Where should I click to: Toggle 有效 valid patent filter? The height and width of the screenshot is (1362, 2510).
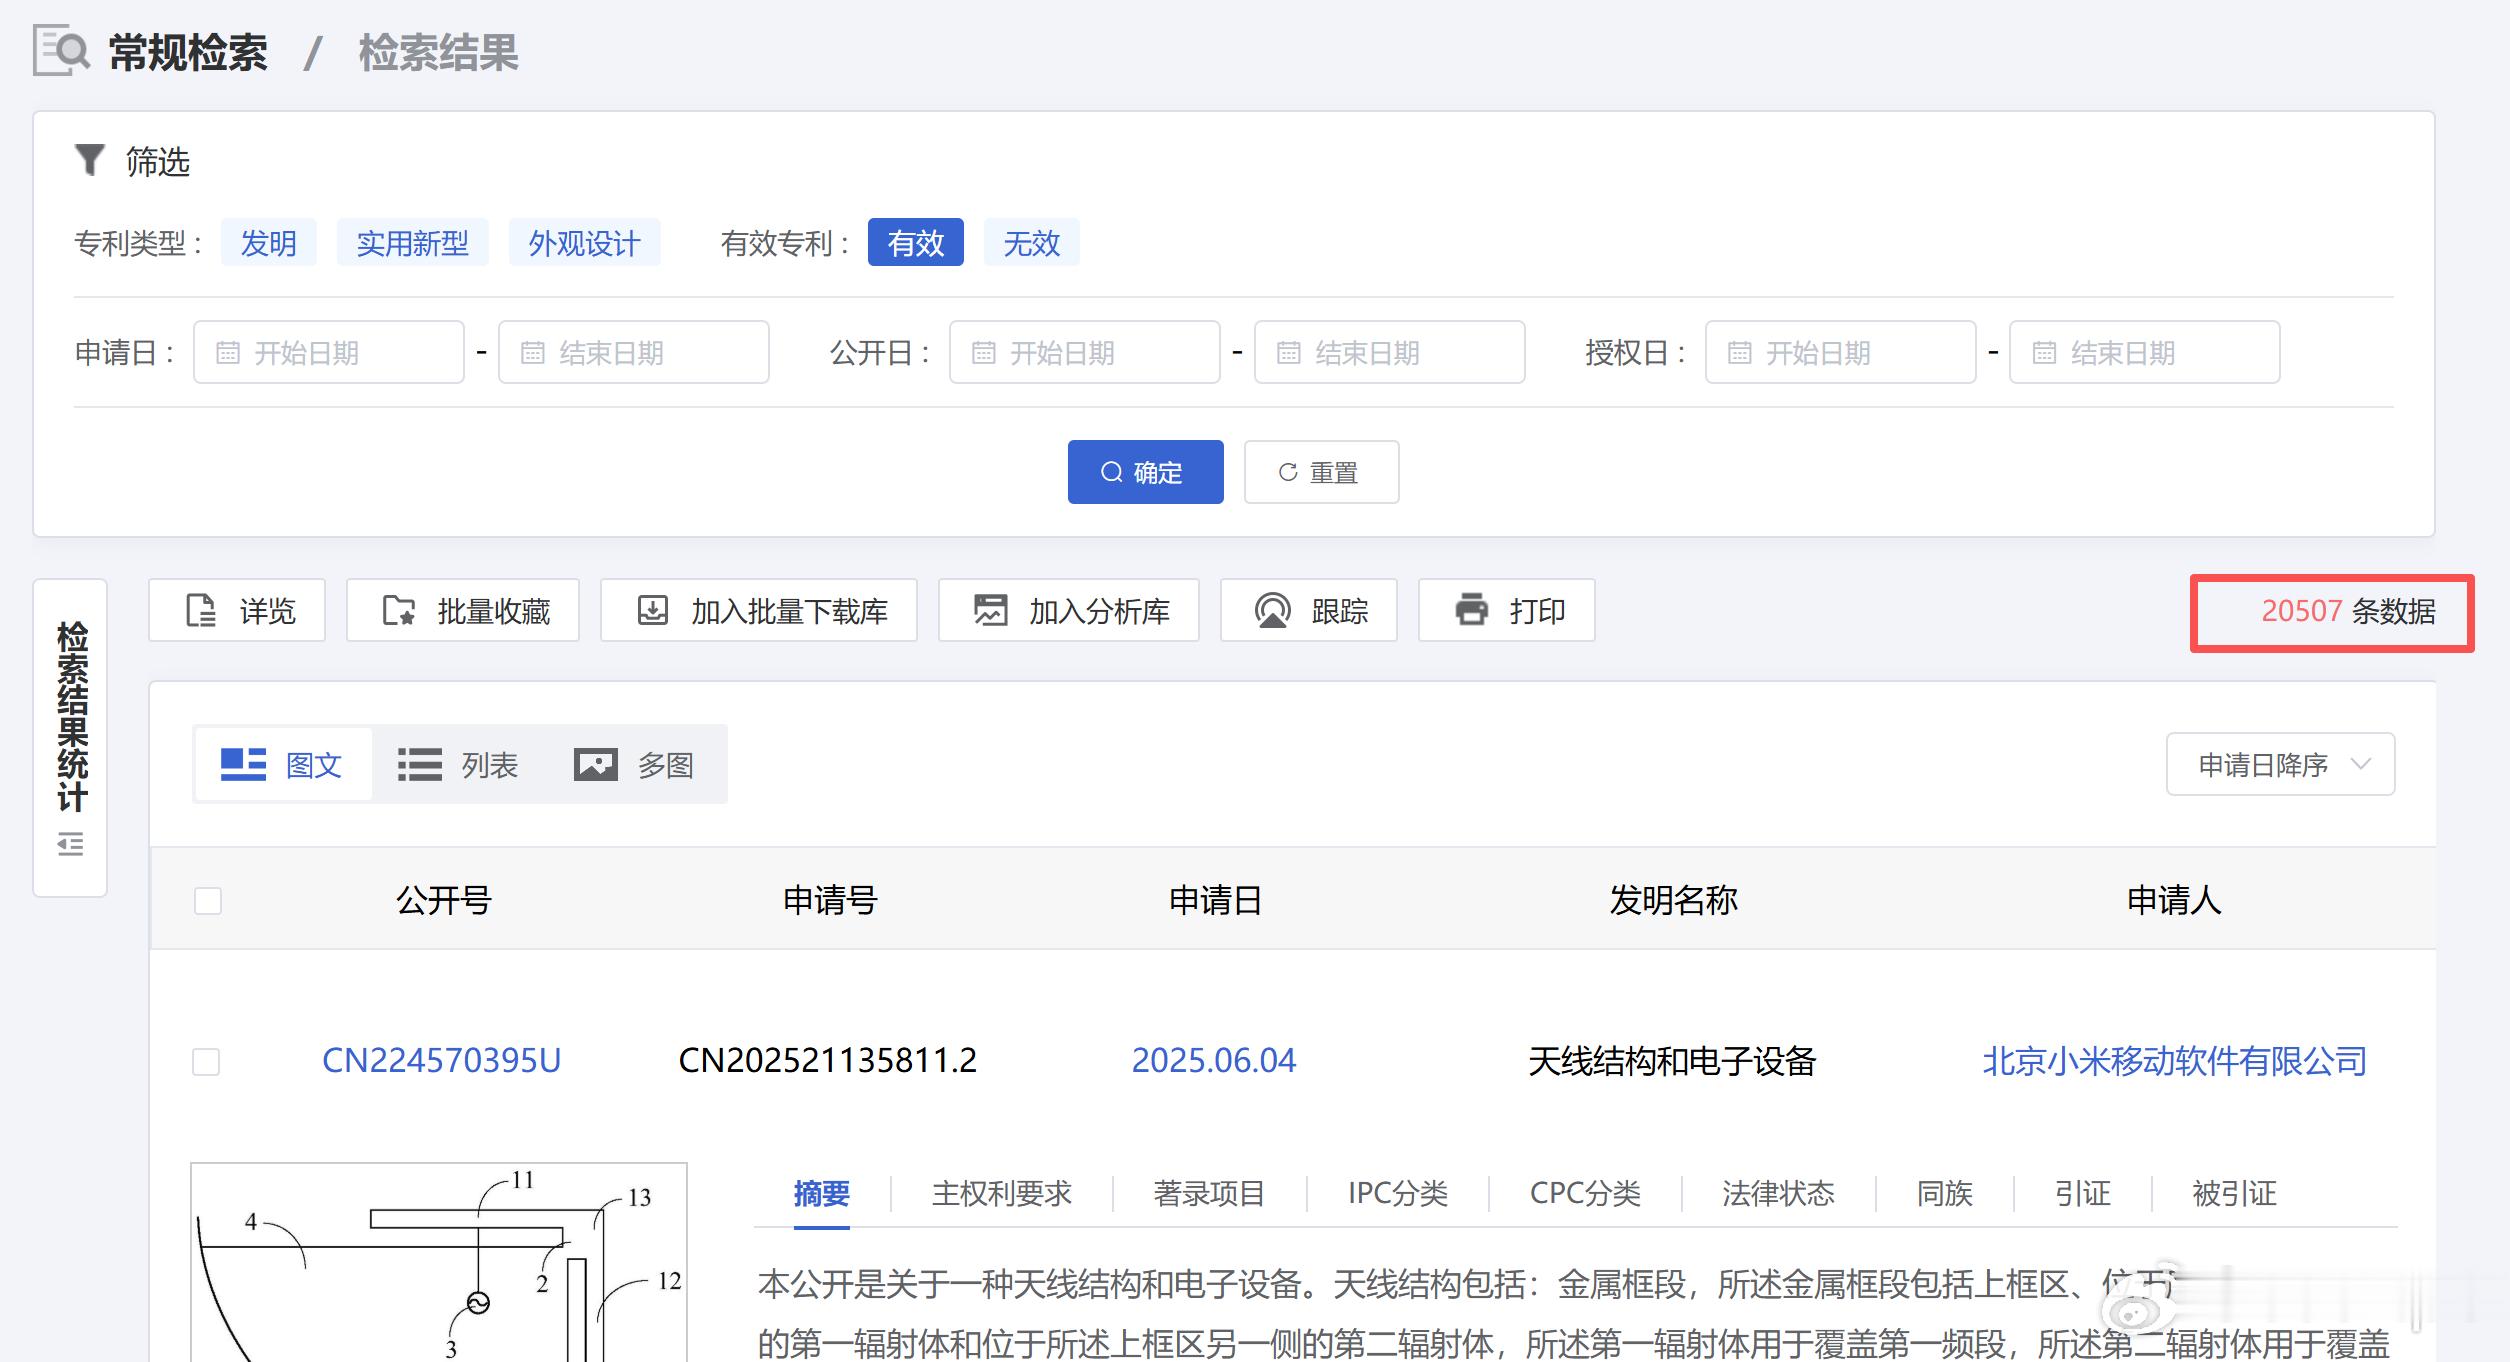pyautogui.click(x=916, y=243)
